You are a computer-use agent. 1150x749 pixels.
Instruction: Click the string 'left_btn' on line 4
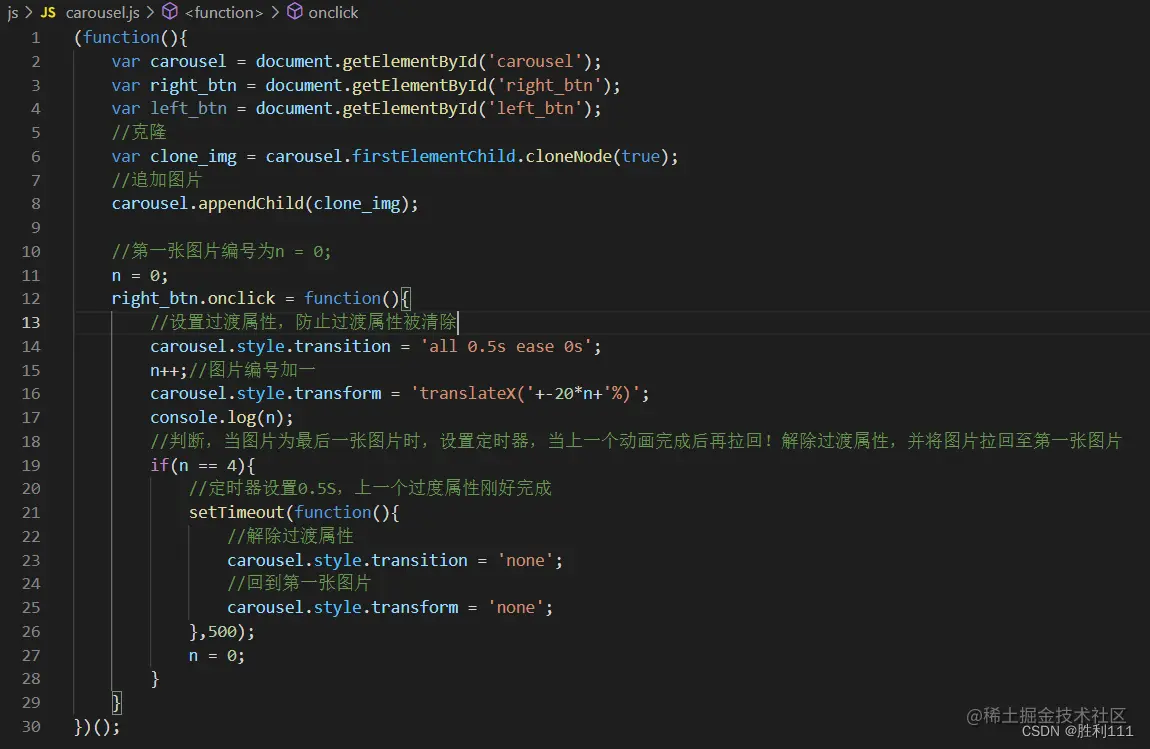(x=535, y=109)
